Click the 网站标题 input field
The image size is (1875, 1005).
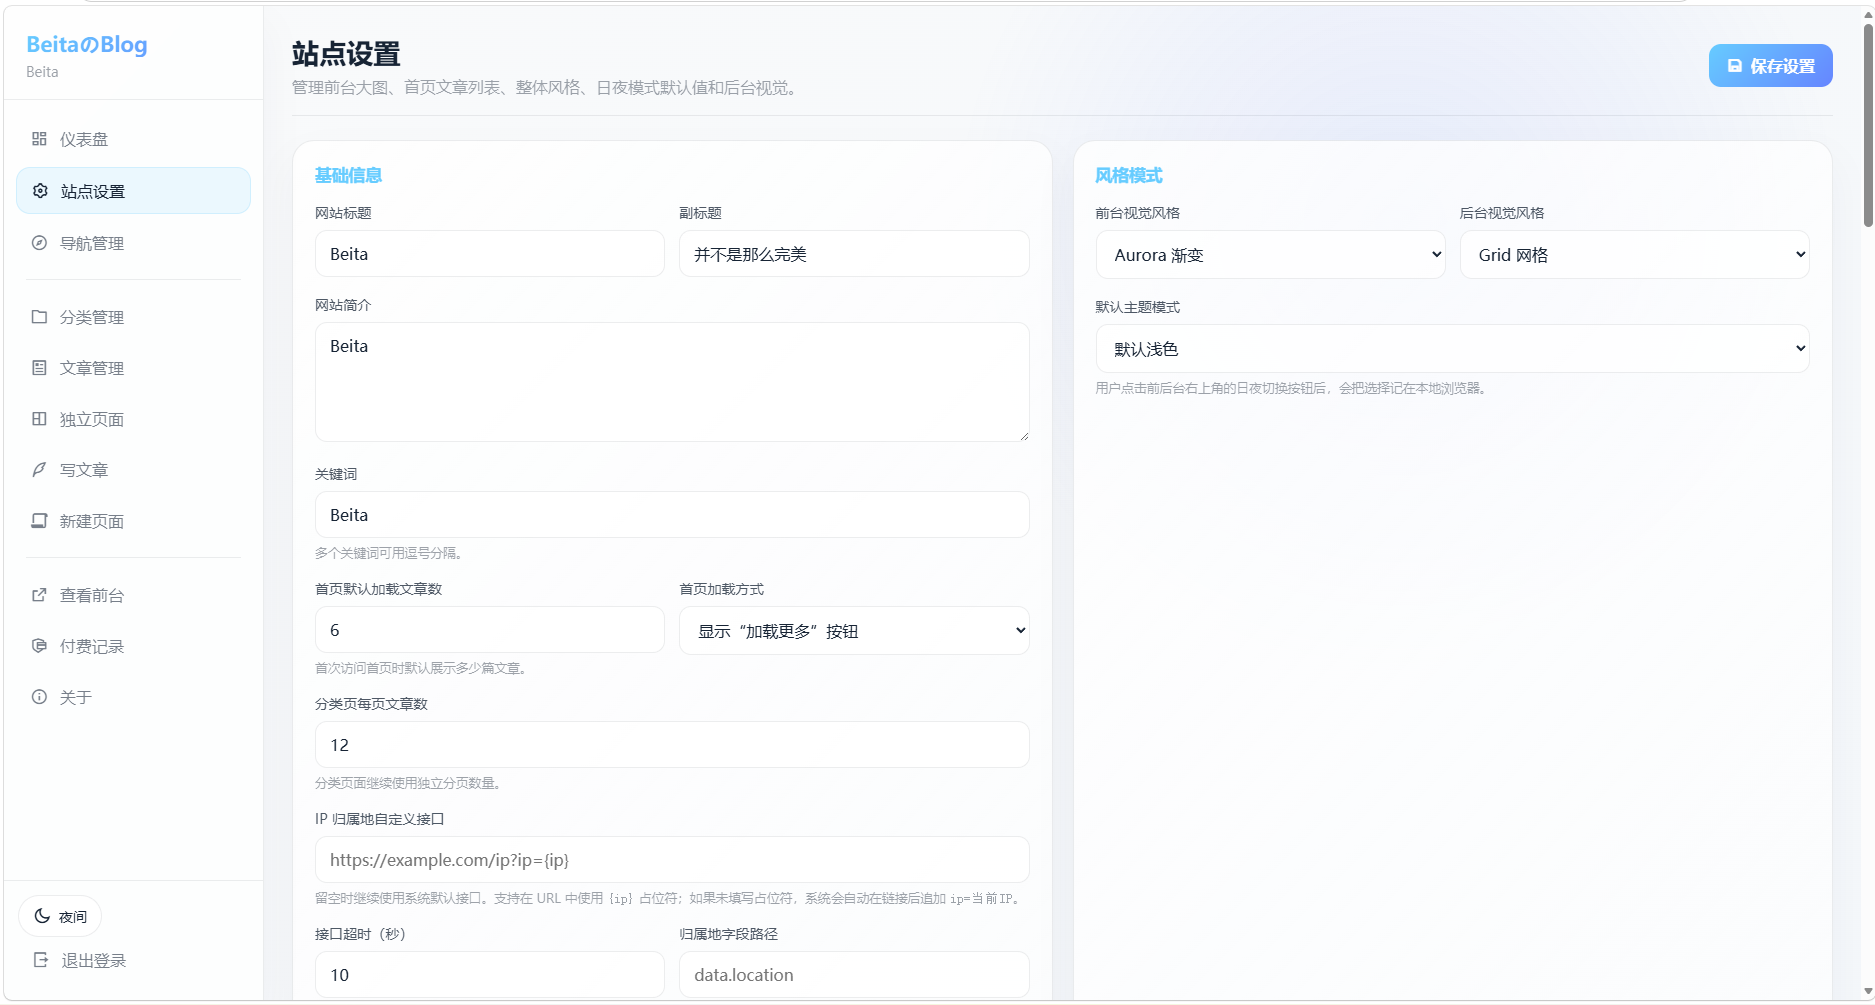click(x=489, y=254)
